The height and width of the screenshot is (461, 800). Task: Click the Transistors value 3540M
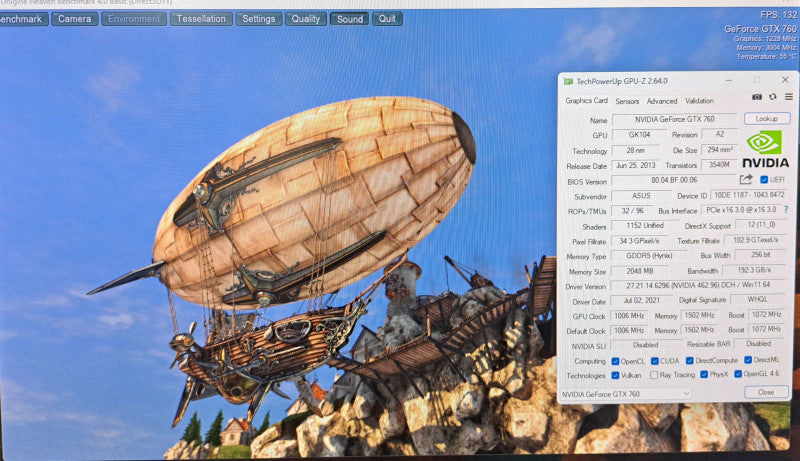click(x=719, y=164)
